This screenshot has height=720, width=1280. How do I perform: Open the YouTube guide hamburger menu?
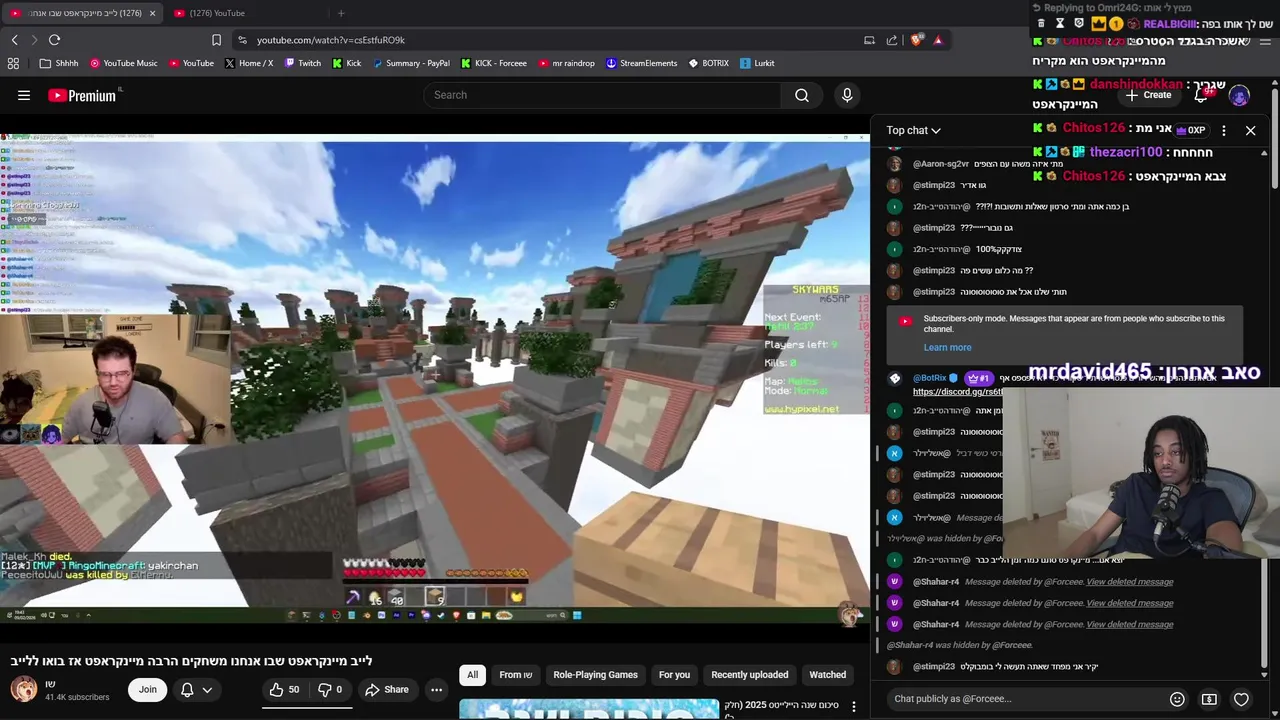click(x=24, y=95)
